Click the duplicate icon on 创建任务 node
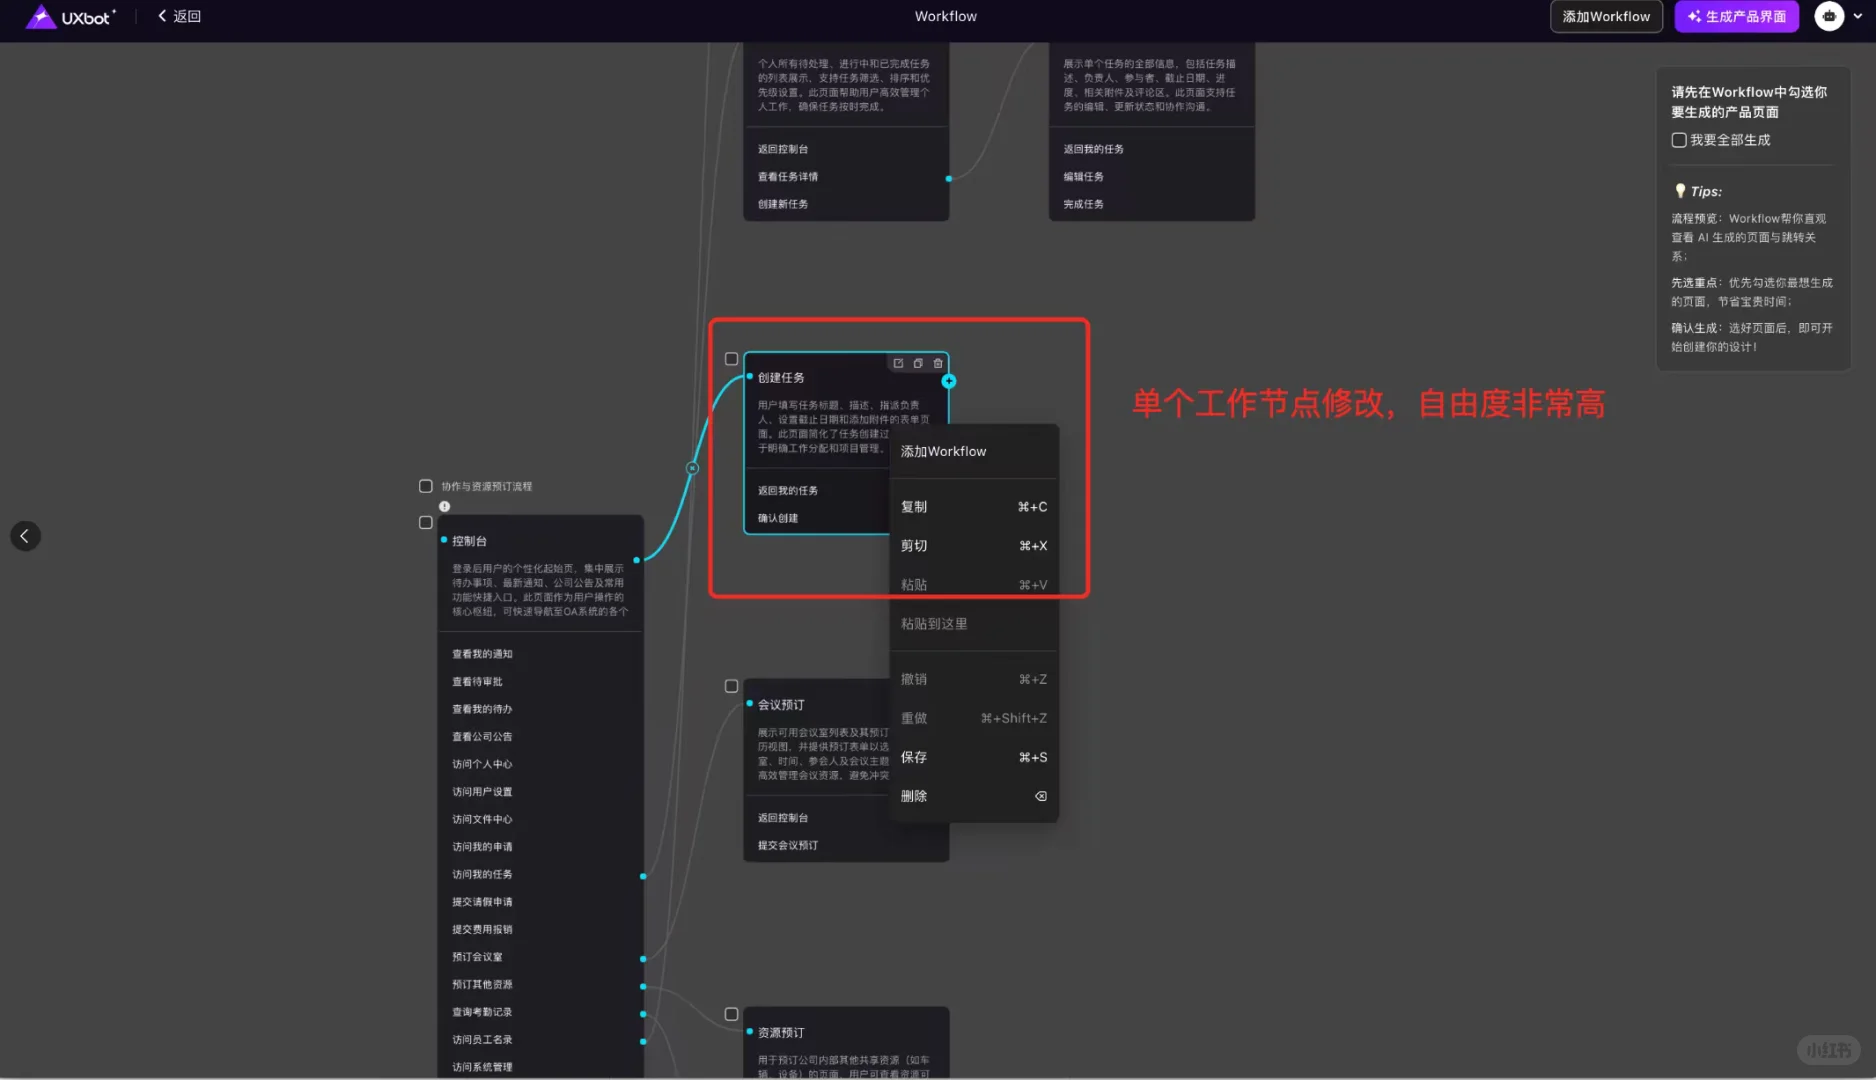The width and height of the screenshot is (1876, 1080). (x=918, y=363)
